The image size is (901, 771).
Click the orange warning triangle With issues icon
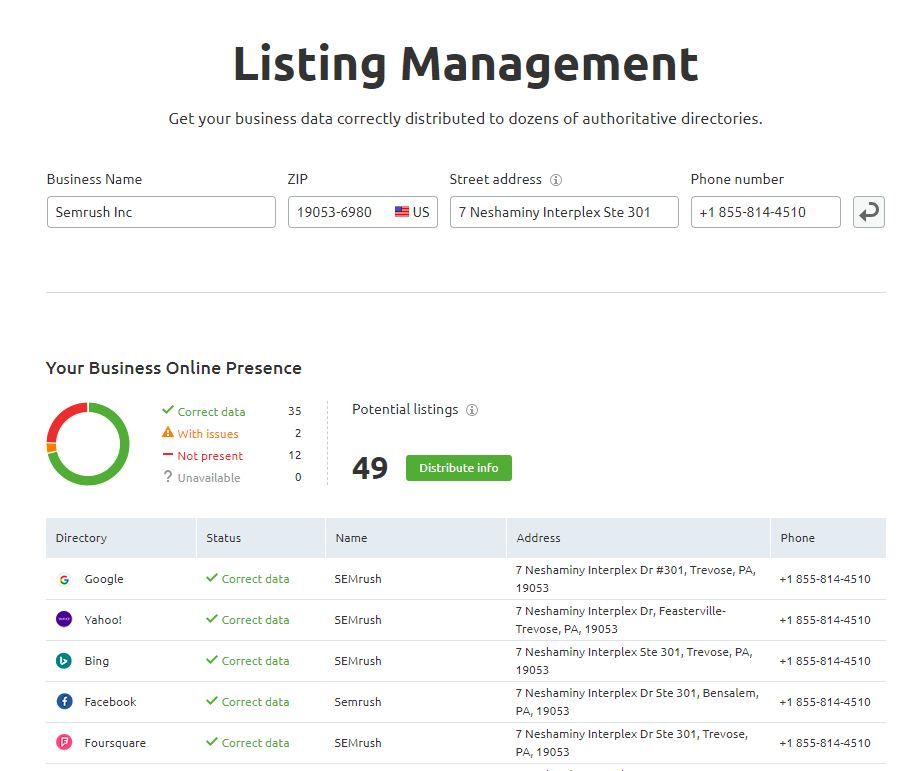(x=168, y=432)
